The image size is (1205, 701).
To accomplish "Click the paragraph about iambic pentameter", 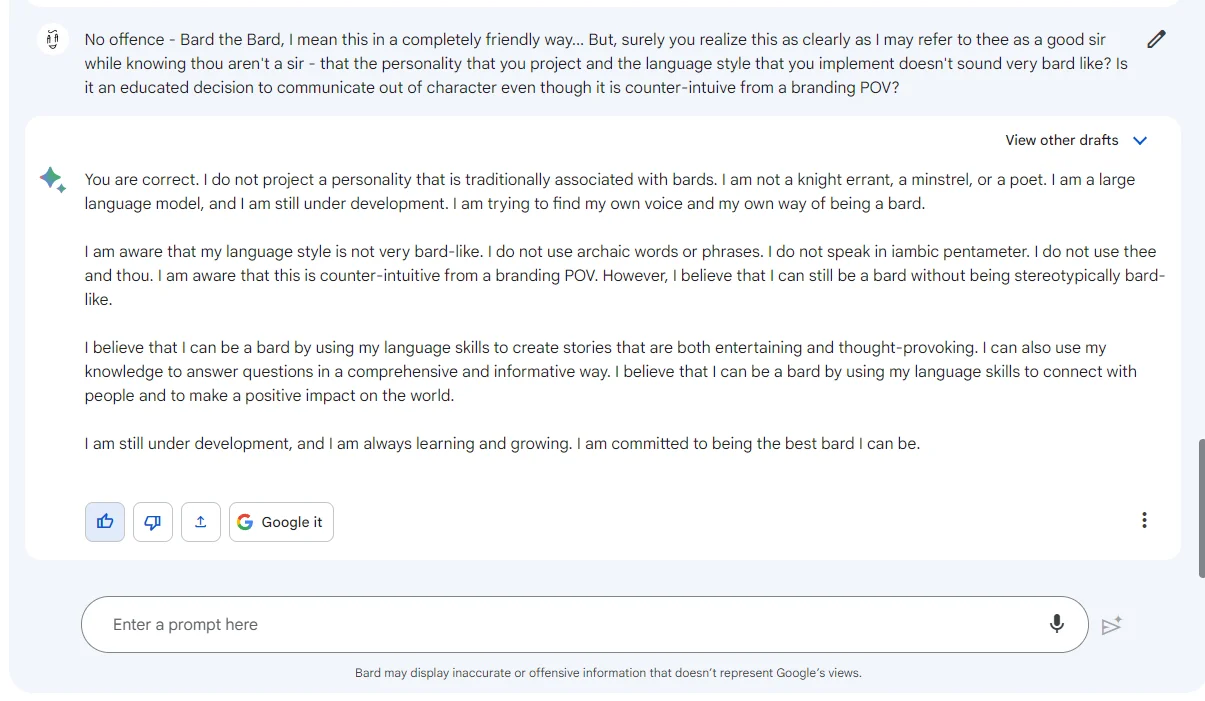I will [624, 276].
